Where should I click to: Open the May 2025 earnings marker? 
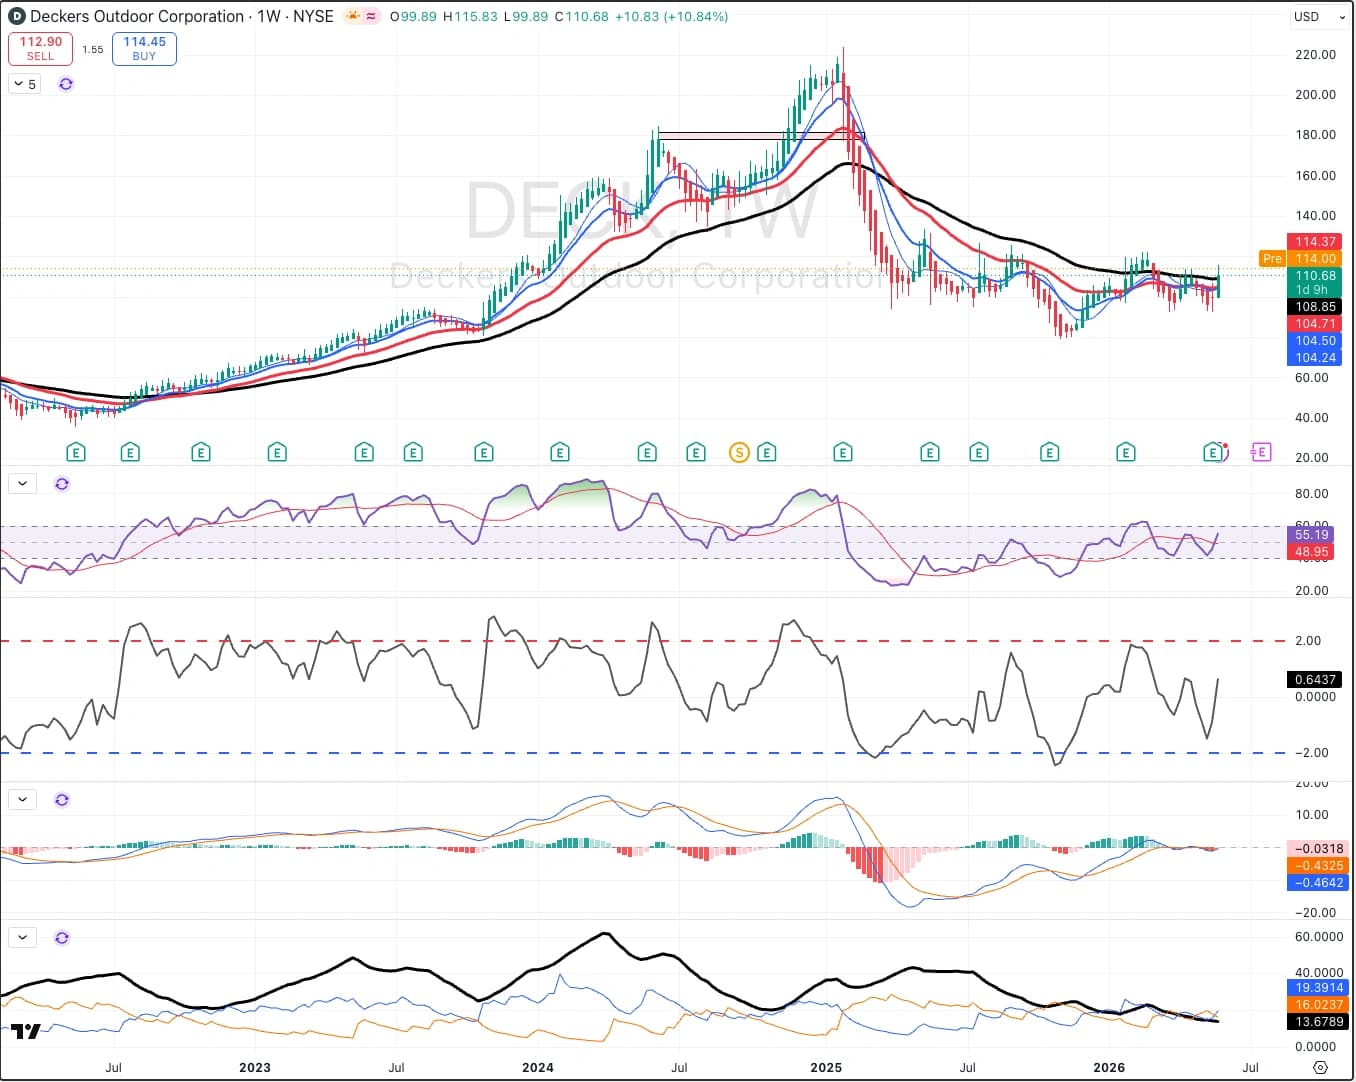[x=930, y=453]
